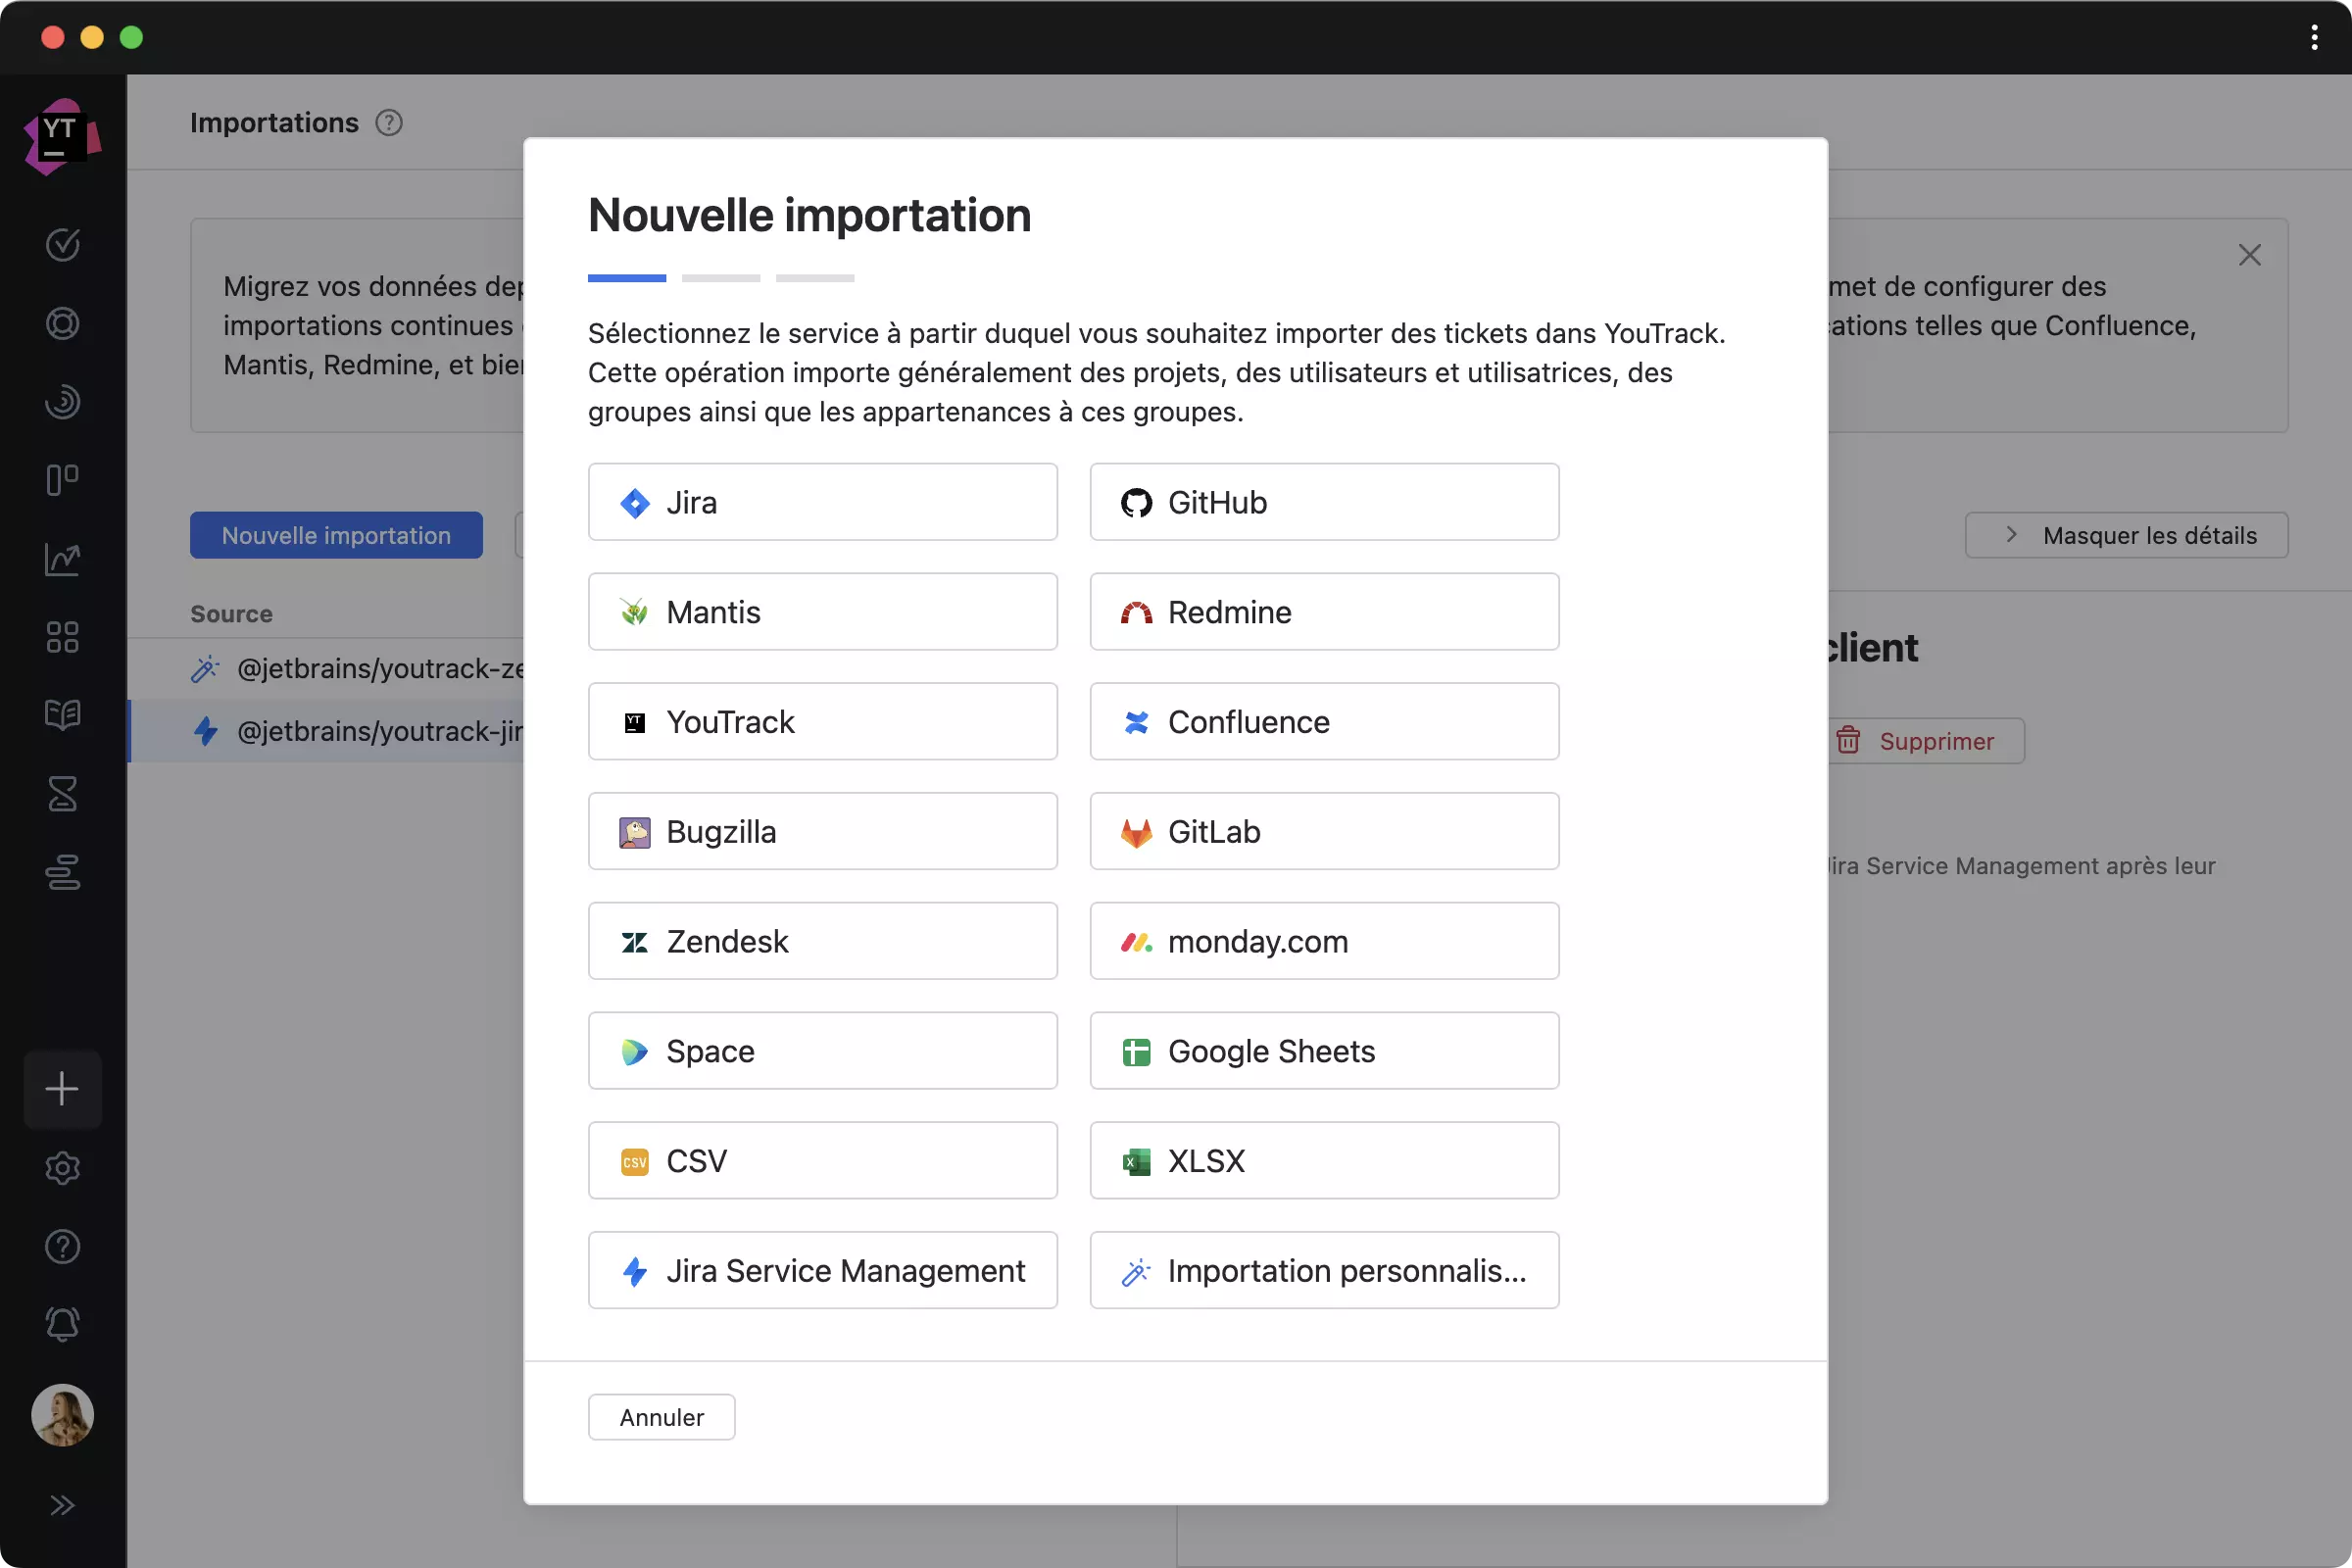Open the Reports chart sidebar icon

(62, 559)
